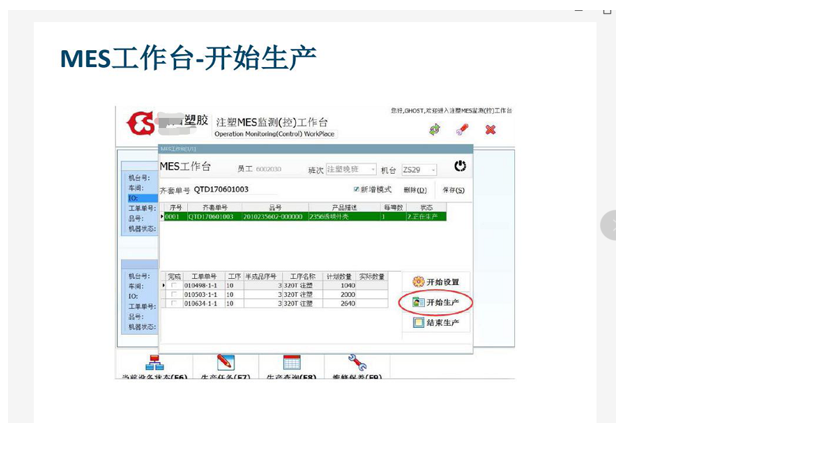Click the 删除(D) button

pyautogui.click(x=415, y=190)
